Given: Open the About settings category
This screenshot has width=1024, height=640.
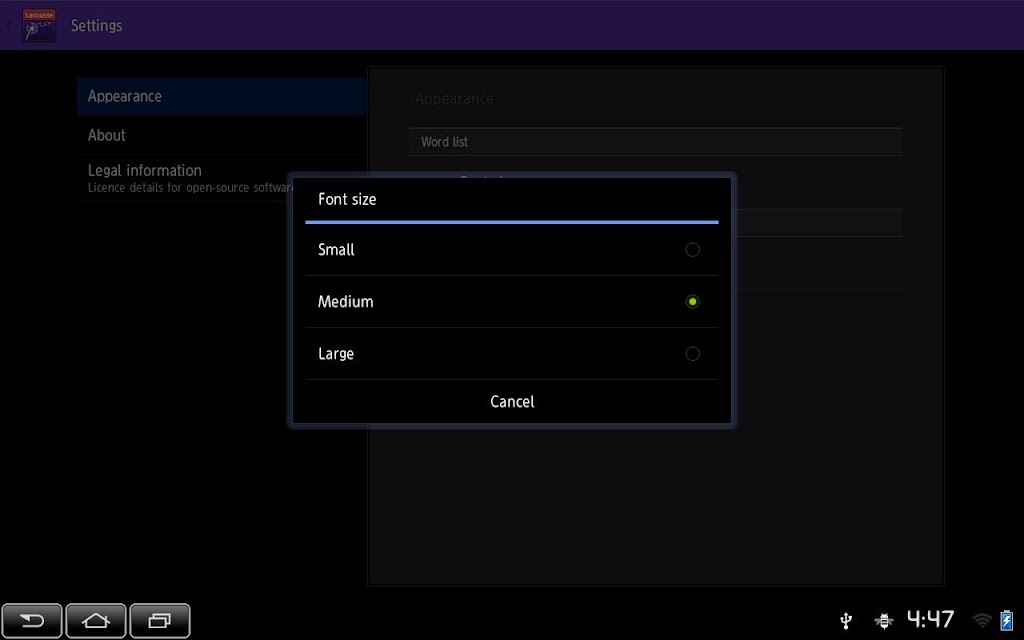Looking at the screenshot, I should [x=221, y=135].
